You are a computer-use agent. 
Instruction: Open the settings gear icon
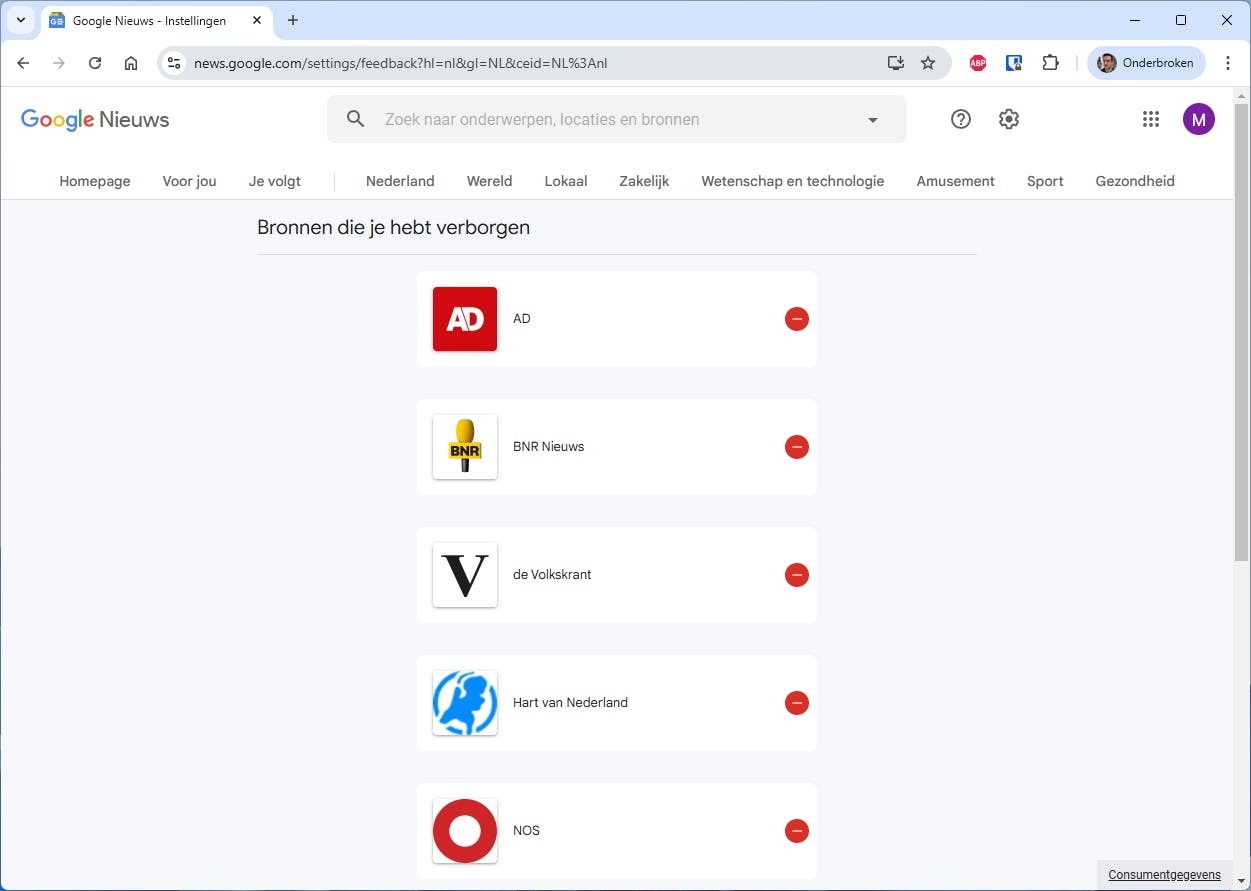point(1009,119)
